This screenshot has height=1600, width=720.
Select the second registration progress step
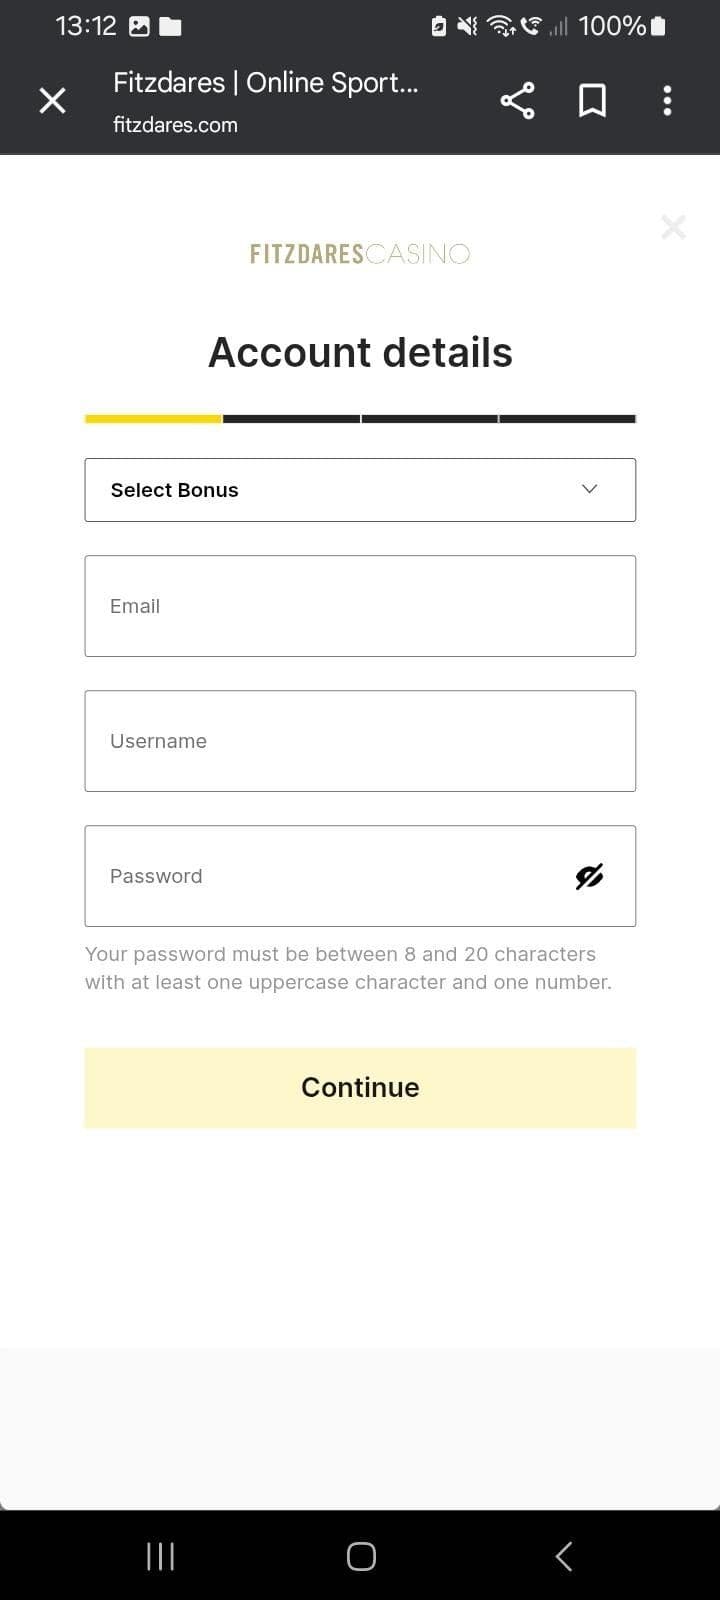tap(291, 419)
